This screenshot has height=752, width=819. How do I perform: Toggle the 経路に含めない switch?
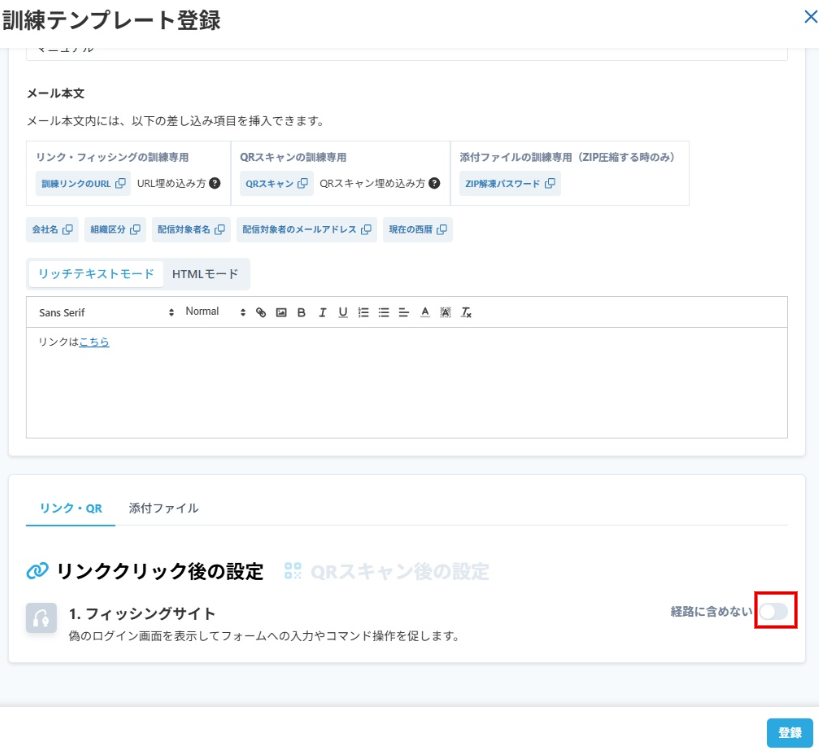(774, 611)
